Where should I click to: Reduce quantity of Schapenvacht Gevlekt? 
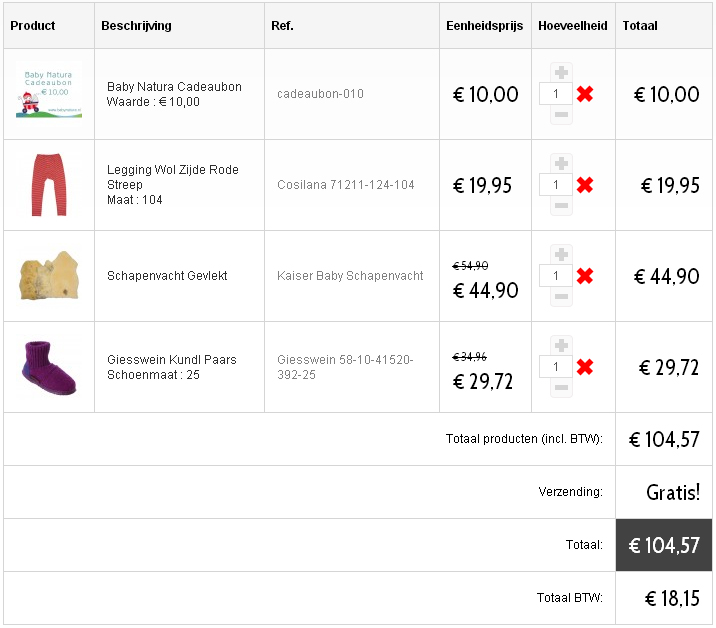pos(561,297)
